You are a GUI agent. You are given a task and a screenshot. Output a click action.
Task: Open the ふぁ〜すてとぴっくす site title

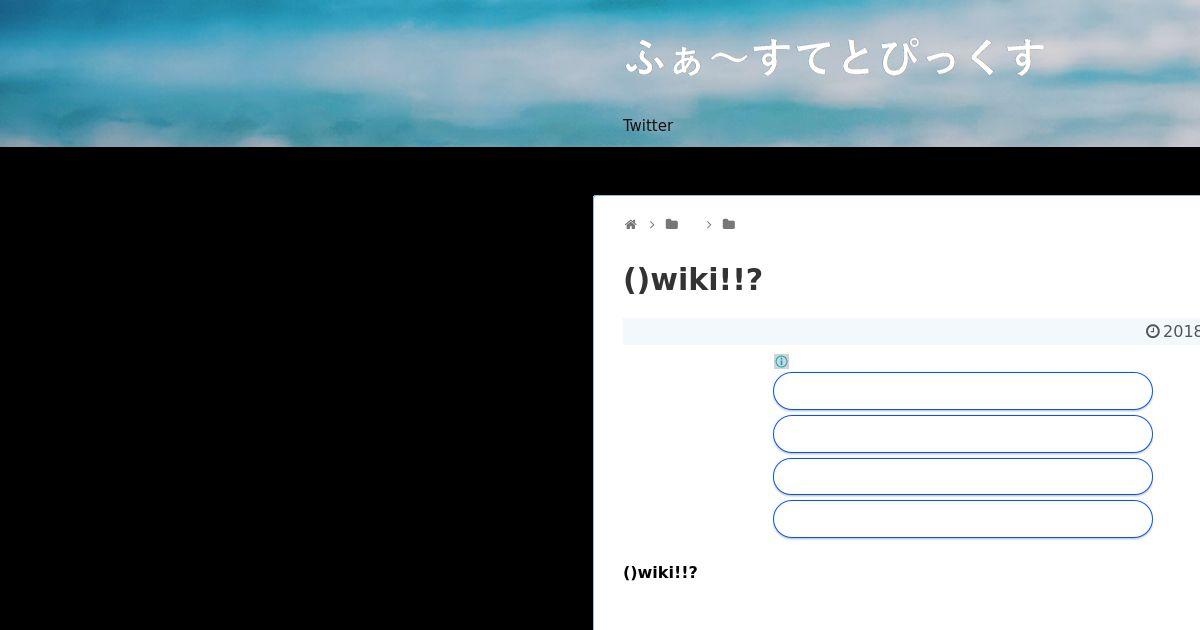tap(835, 58)
